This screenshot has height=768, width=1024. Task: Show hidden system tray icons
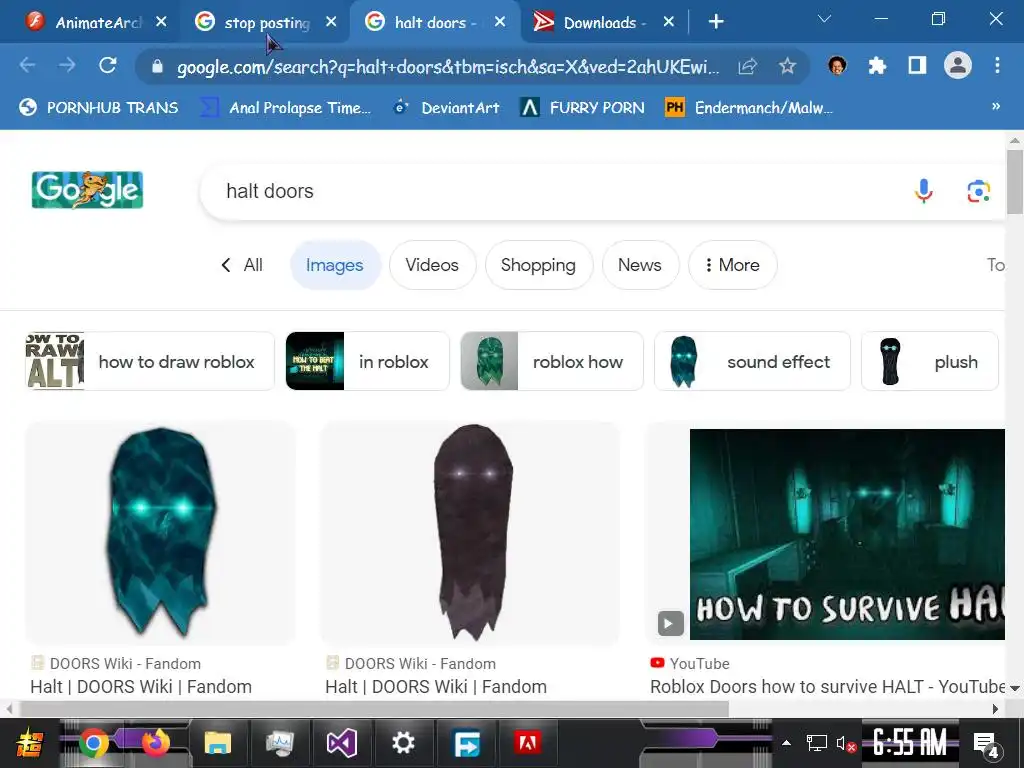[786, 743]
